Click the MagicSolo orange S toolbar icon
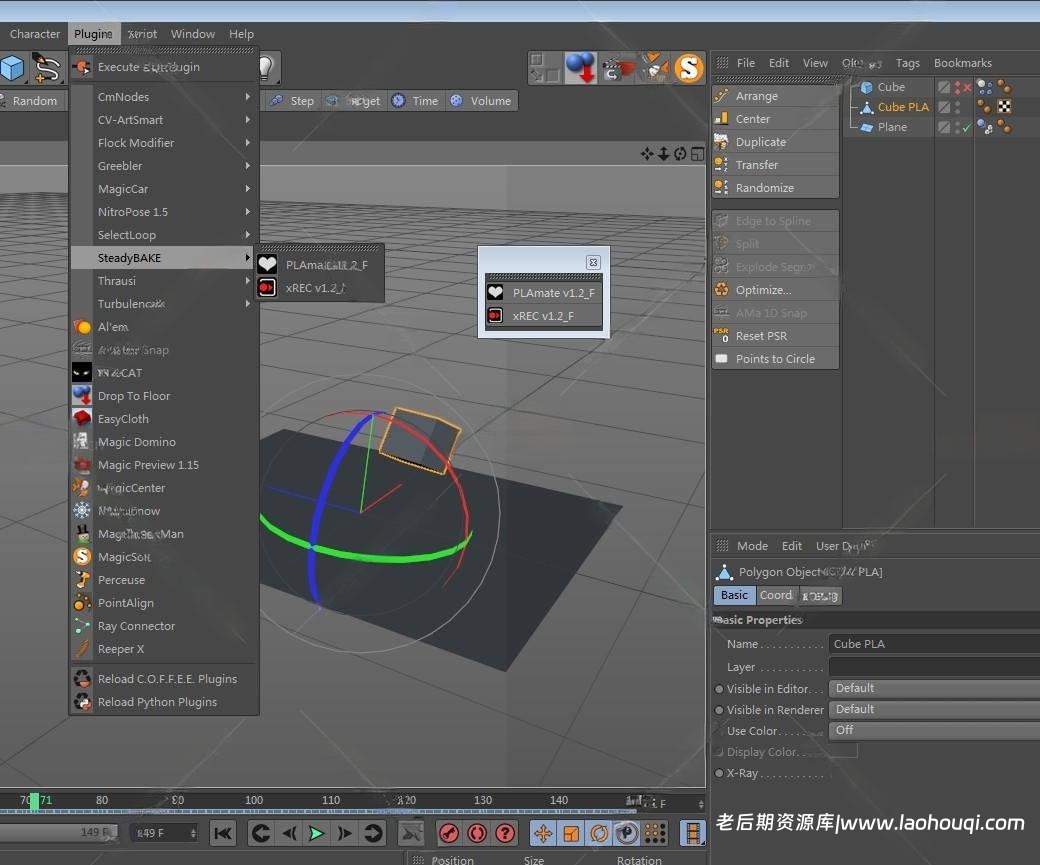This screenshot has height=865, width=1040. click(x=689, y=68)
